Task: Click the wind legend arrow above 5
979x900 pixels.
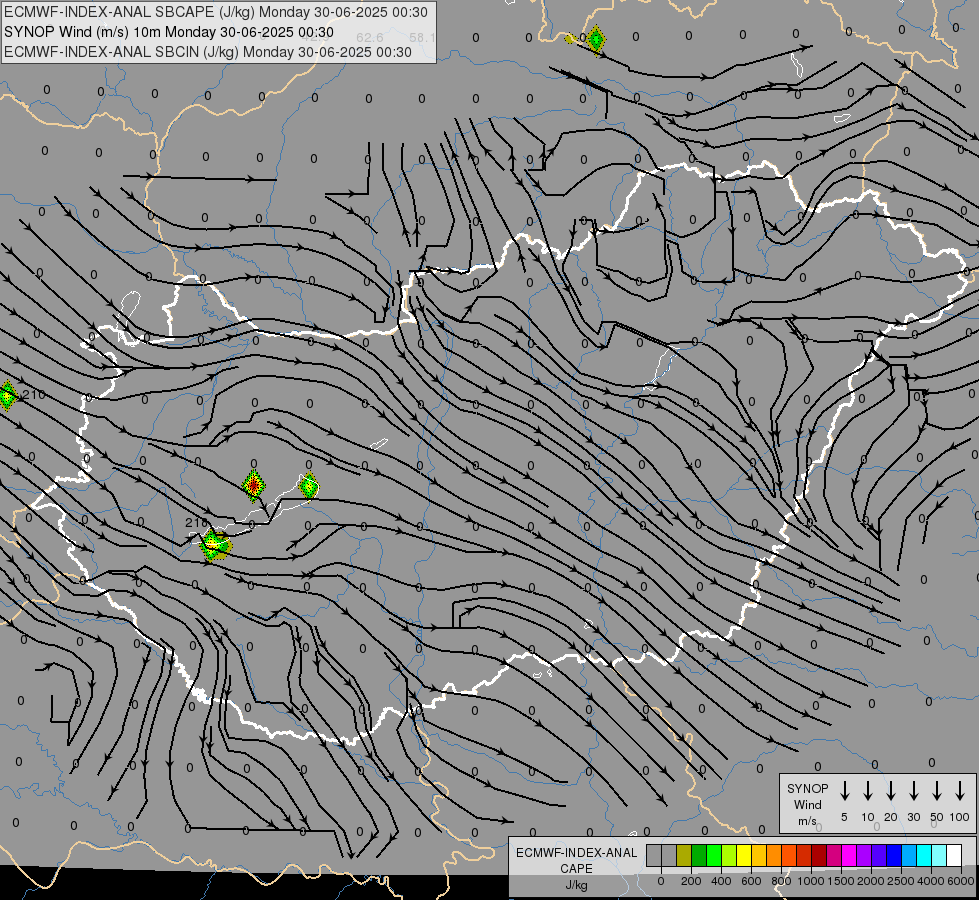Action: click(x=844, y=791)
